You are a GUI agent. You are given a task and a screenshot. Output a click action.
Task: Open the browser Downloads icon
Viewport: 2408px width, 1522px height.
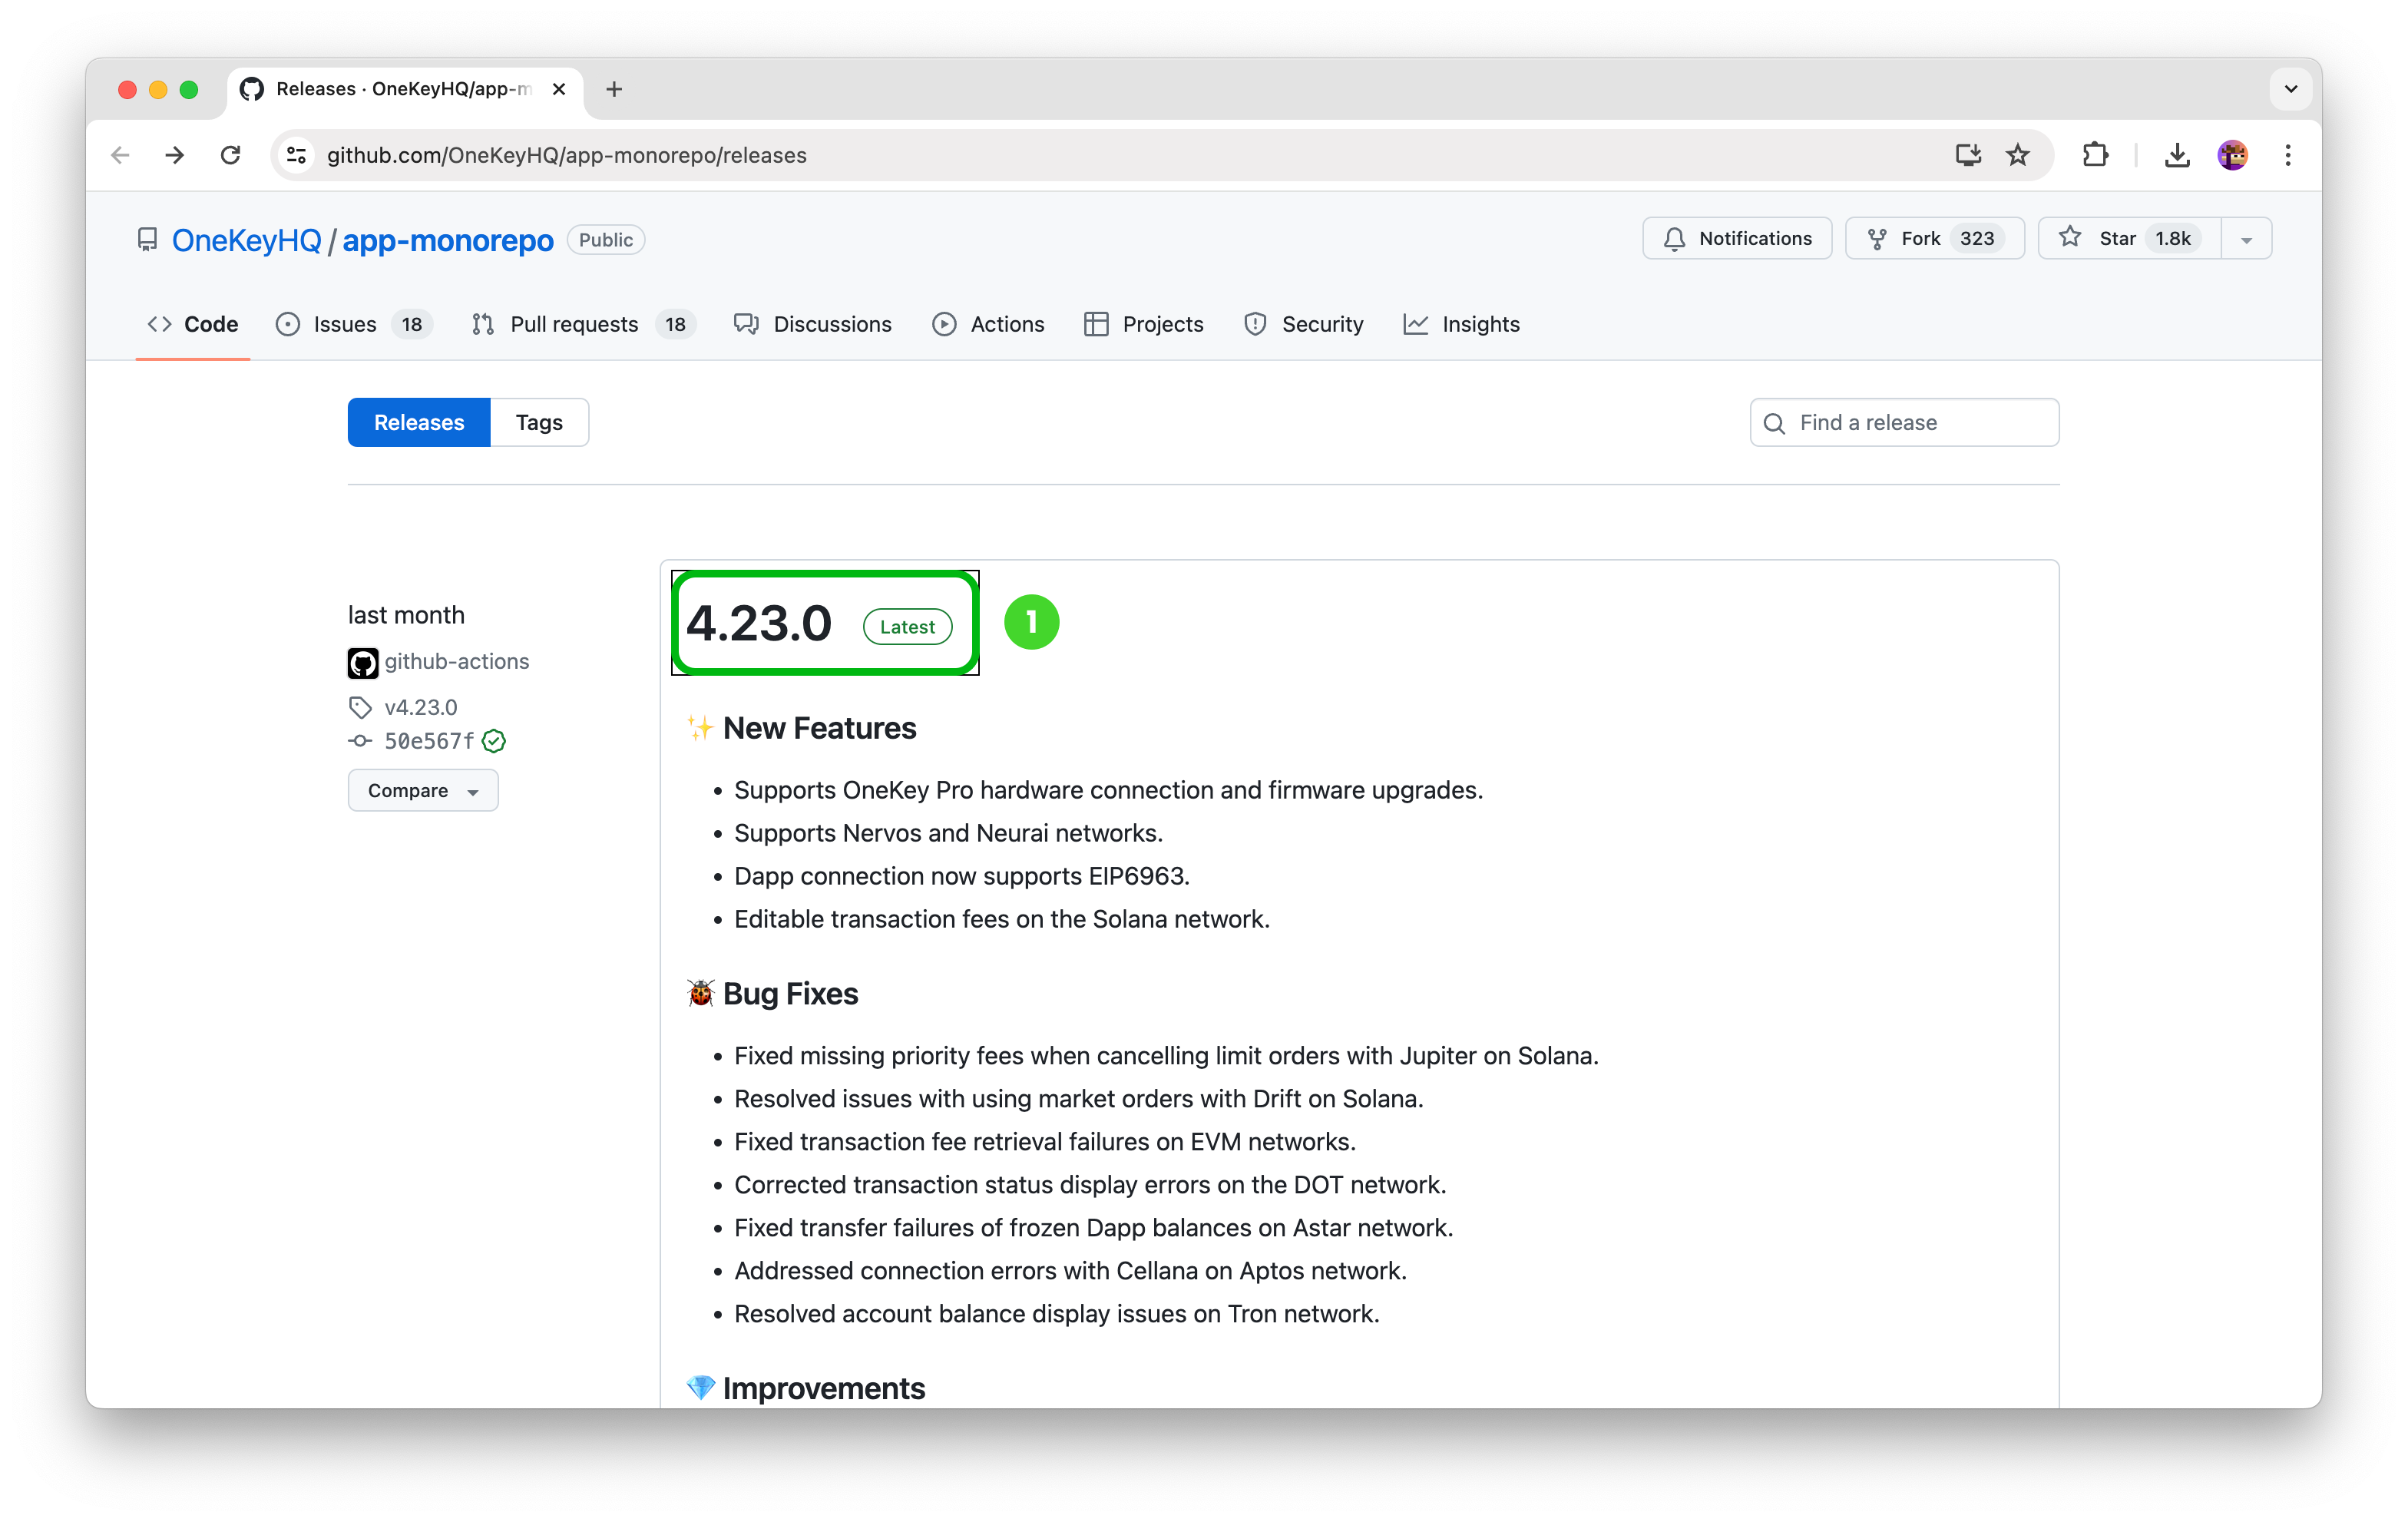tap(2177, 155)
